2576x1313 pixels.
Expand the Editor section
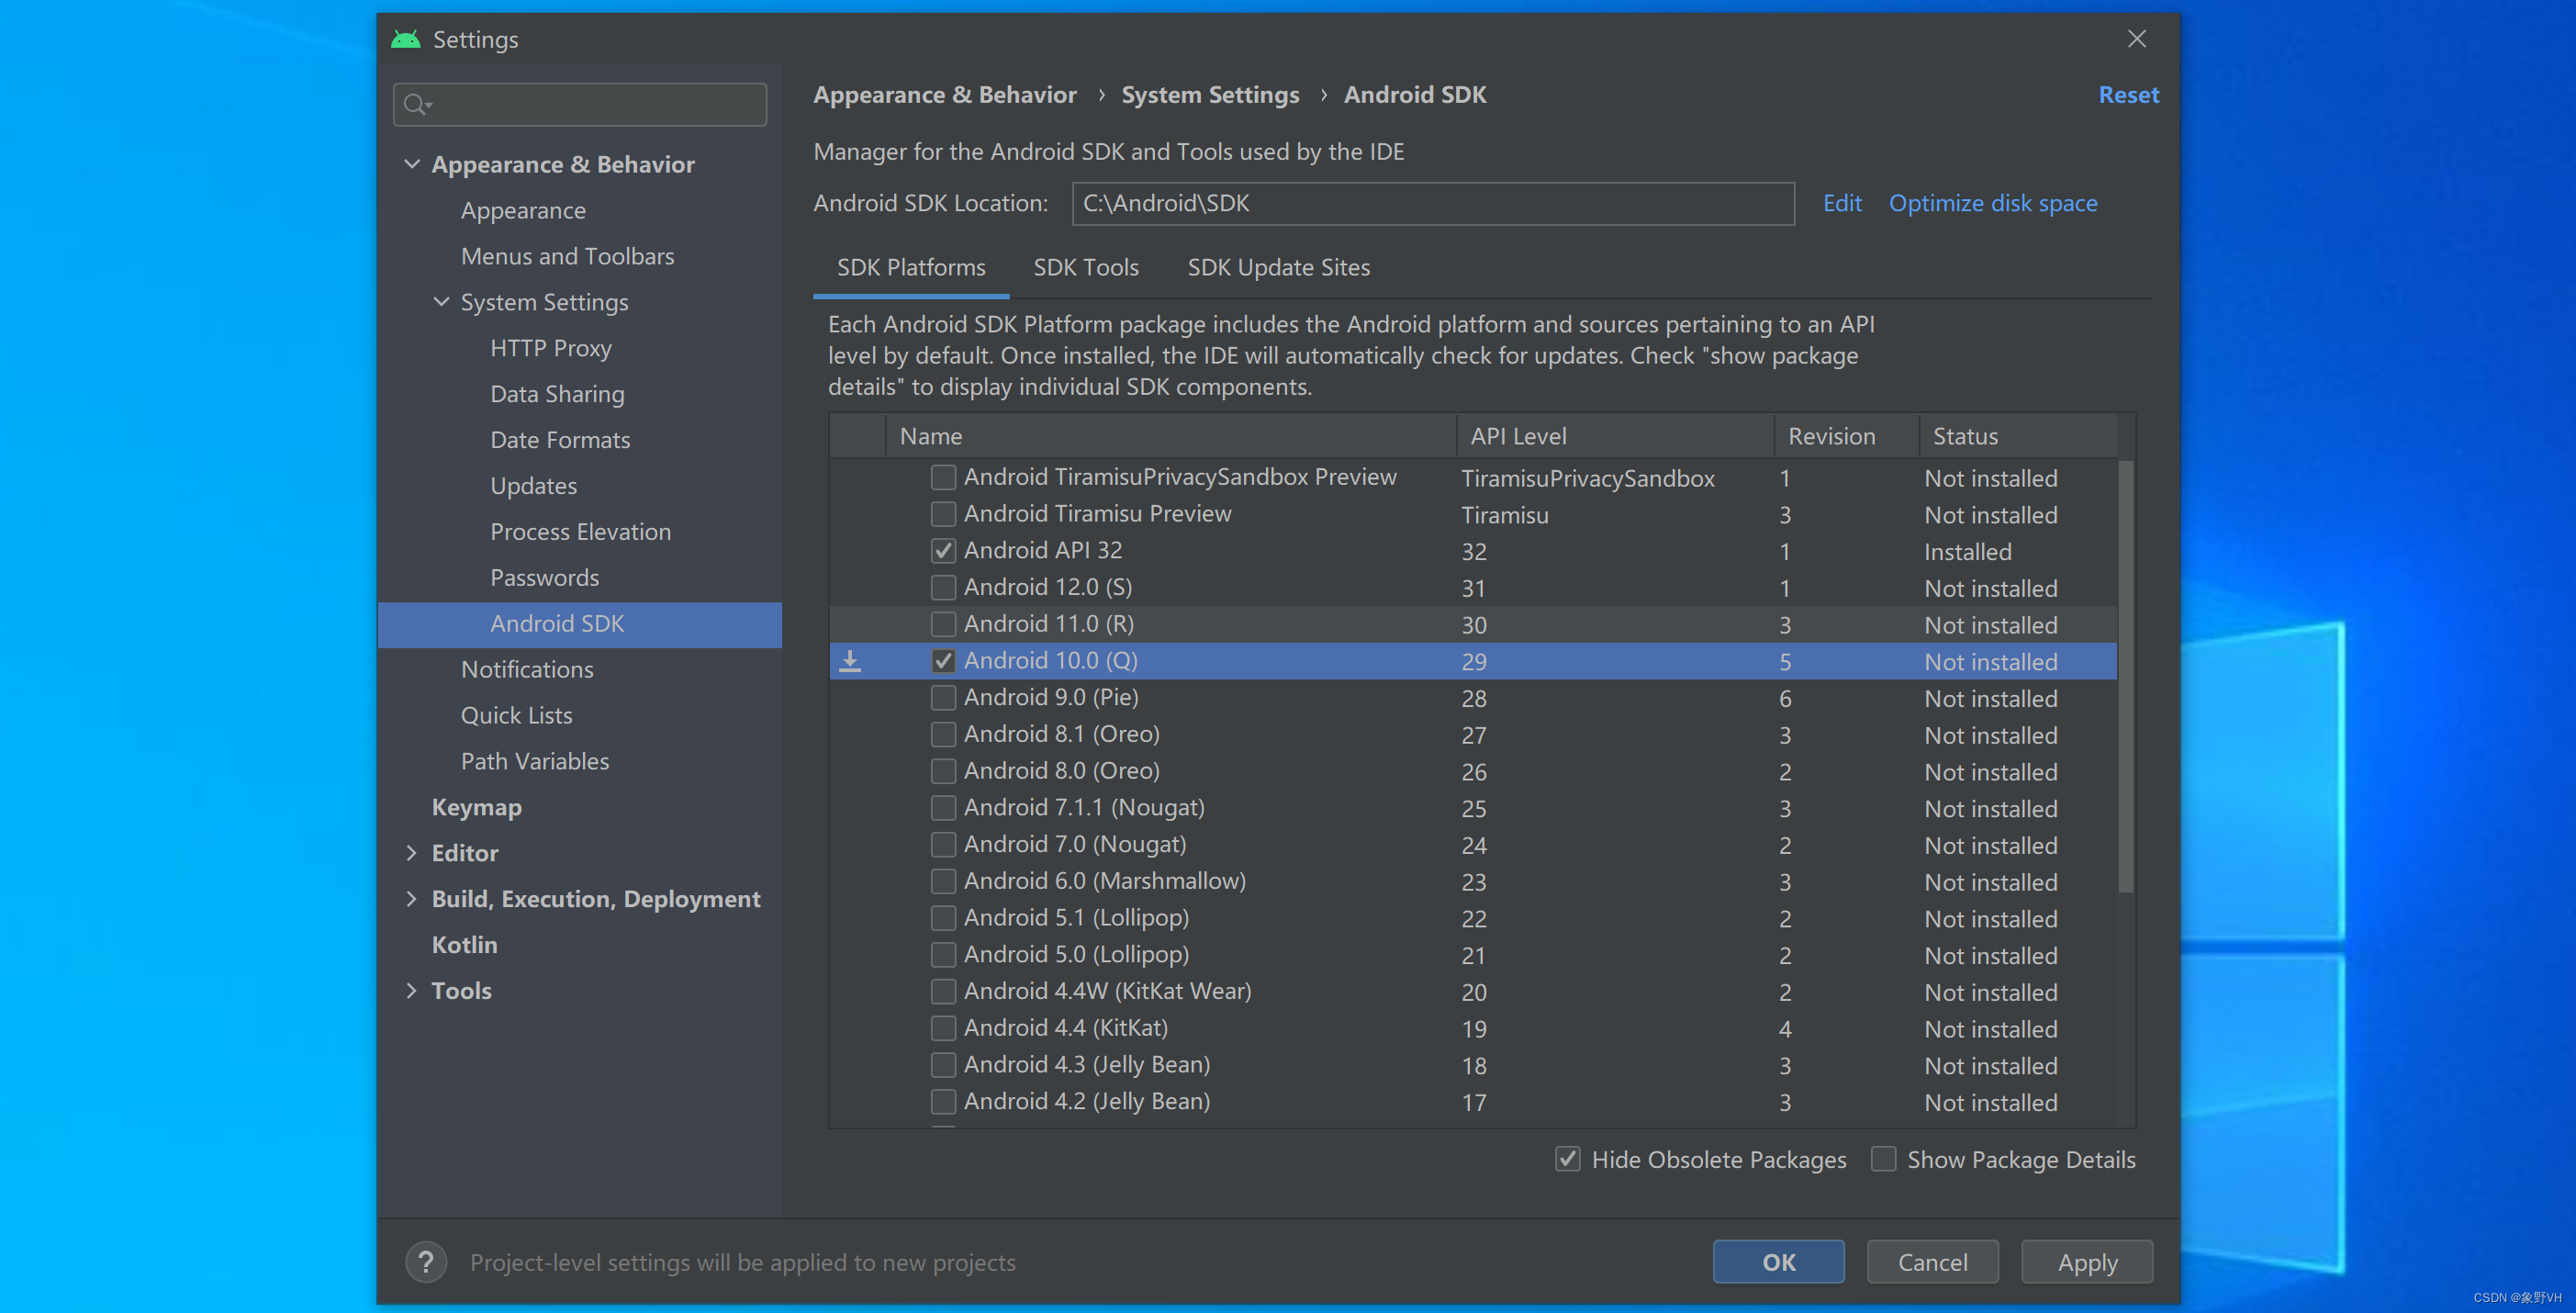pyautogui.click(x=411, y=852)
